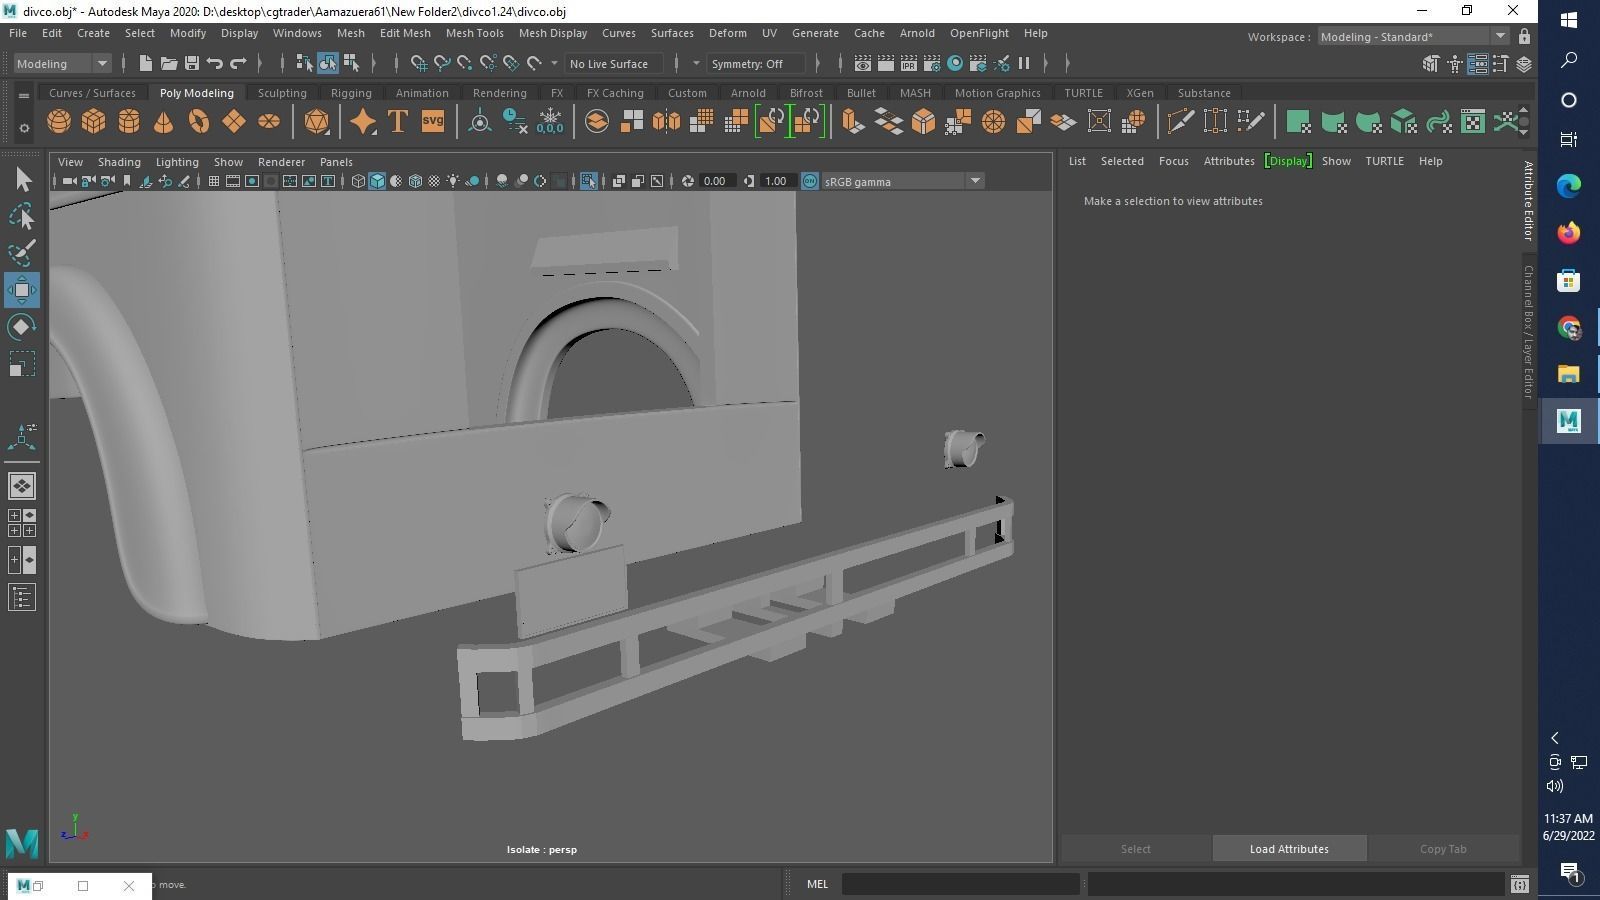Expand the sRGB gamma view transform dropdown
The width and height of the screenshot is (1600, 900).
[x=974, y=181]
